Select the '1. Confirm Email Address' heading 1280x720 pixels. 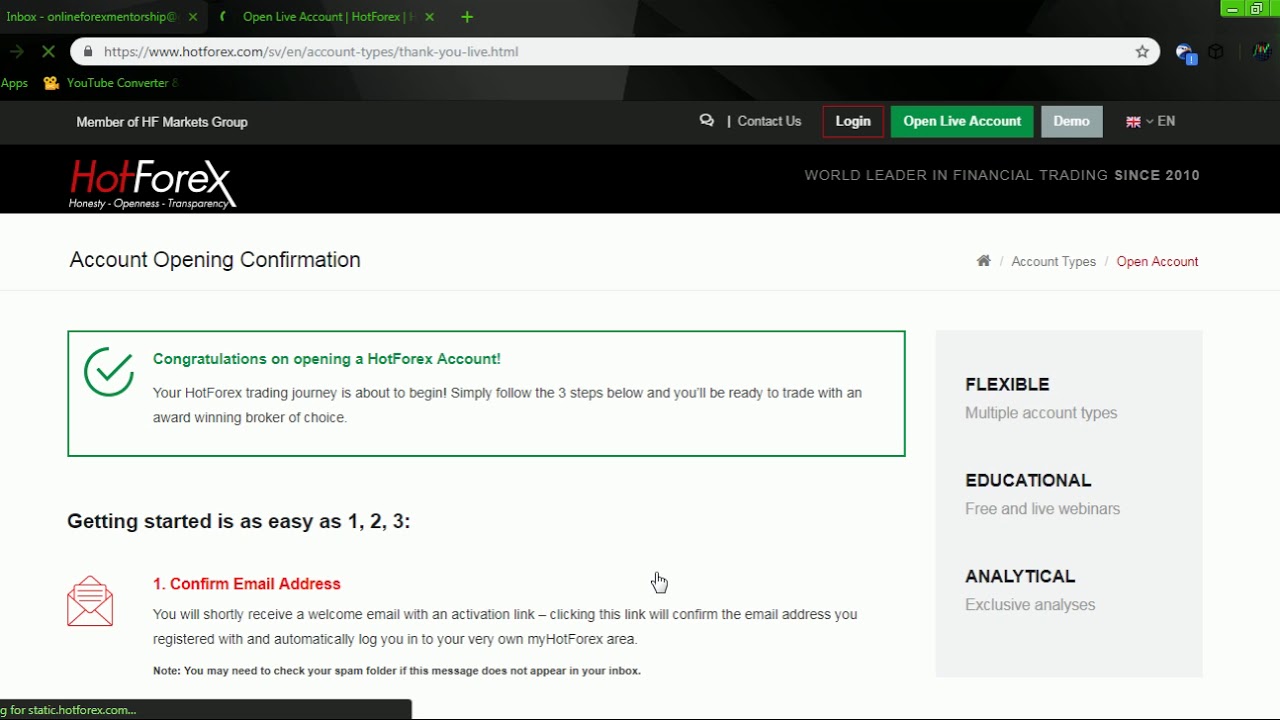pyautogui.click(x=247, y=584)
